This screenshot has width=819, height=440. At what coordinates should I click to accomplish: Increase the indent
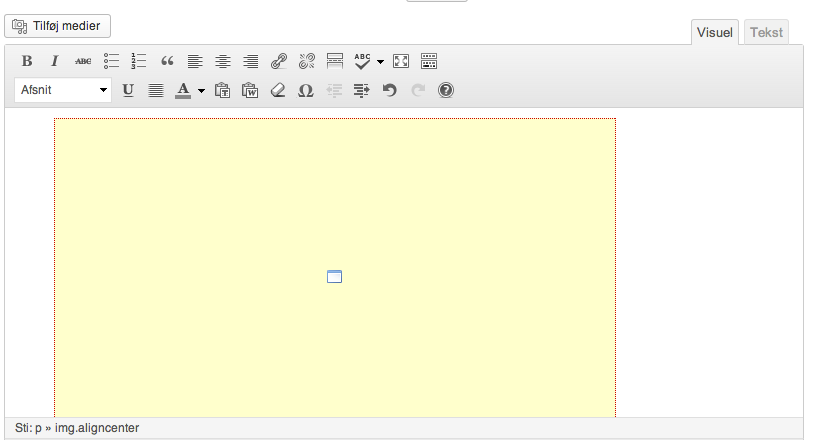[361, 90]
